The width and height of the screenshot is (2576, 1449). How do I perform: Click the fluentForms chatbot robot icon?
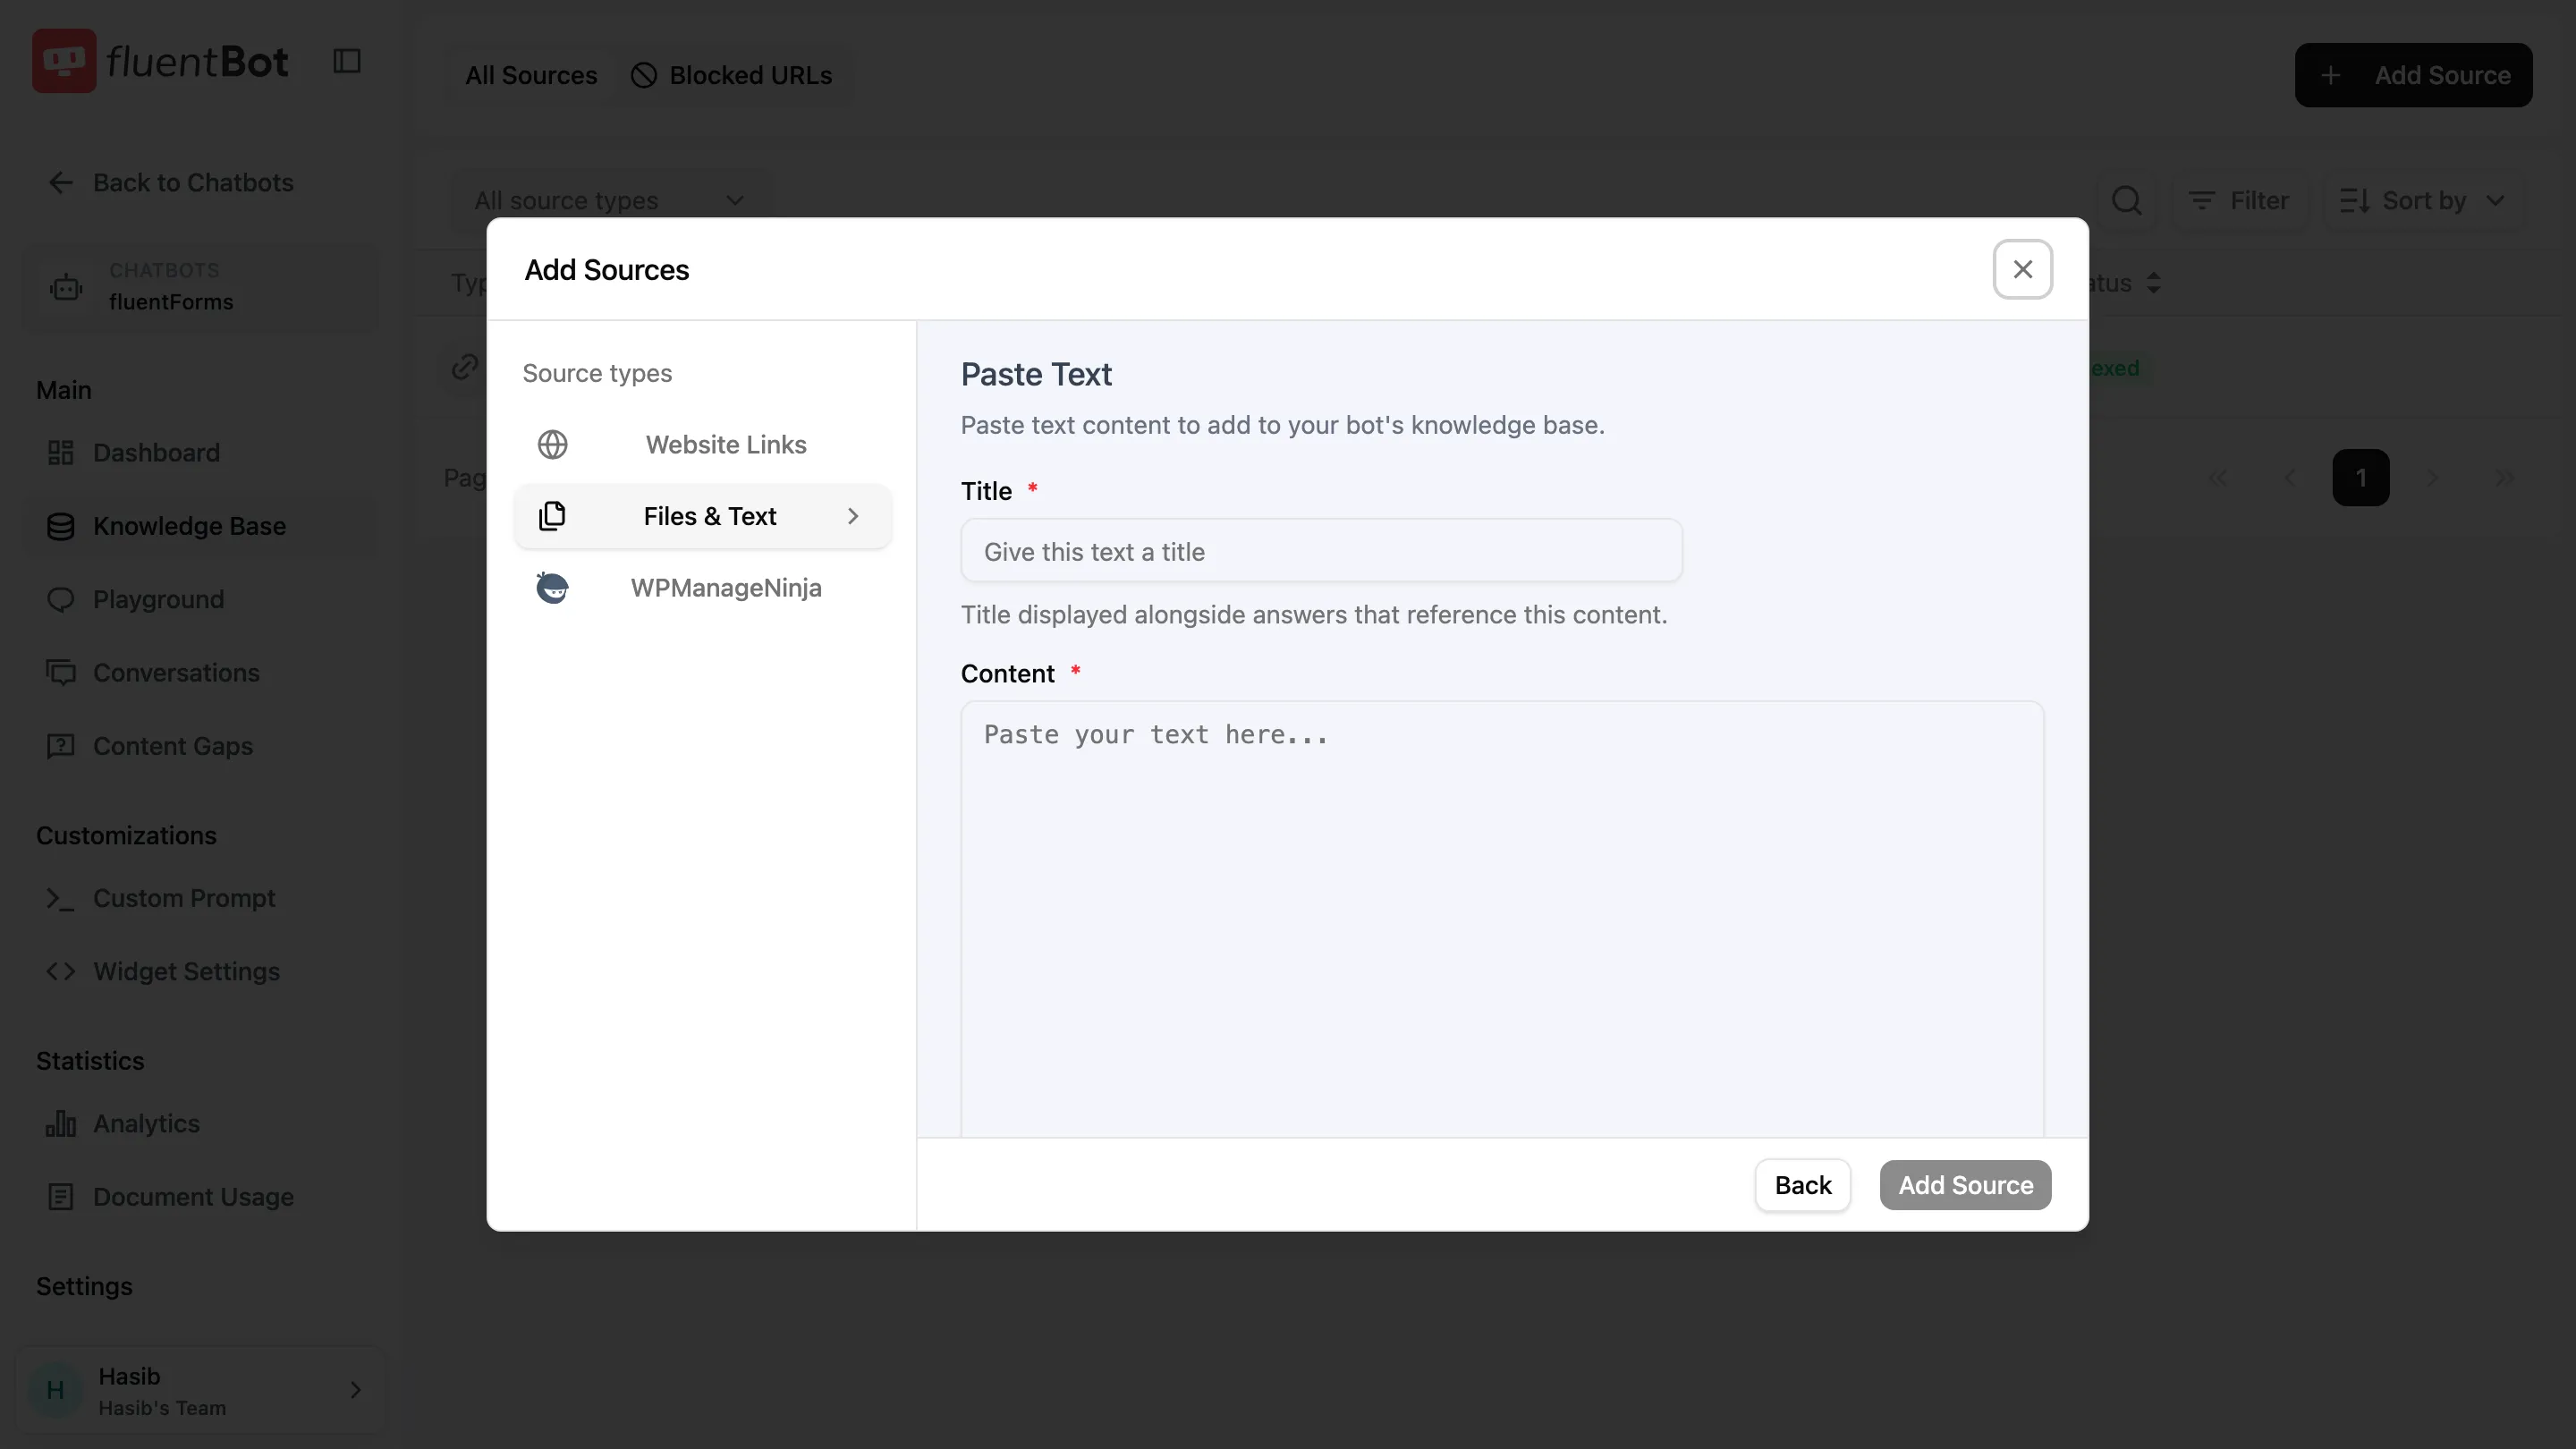point(66,287)
